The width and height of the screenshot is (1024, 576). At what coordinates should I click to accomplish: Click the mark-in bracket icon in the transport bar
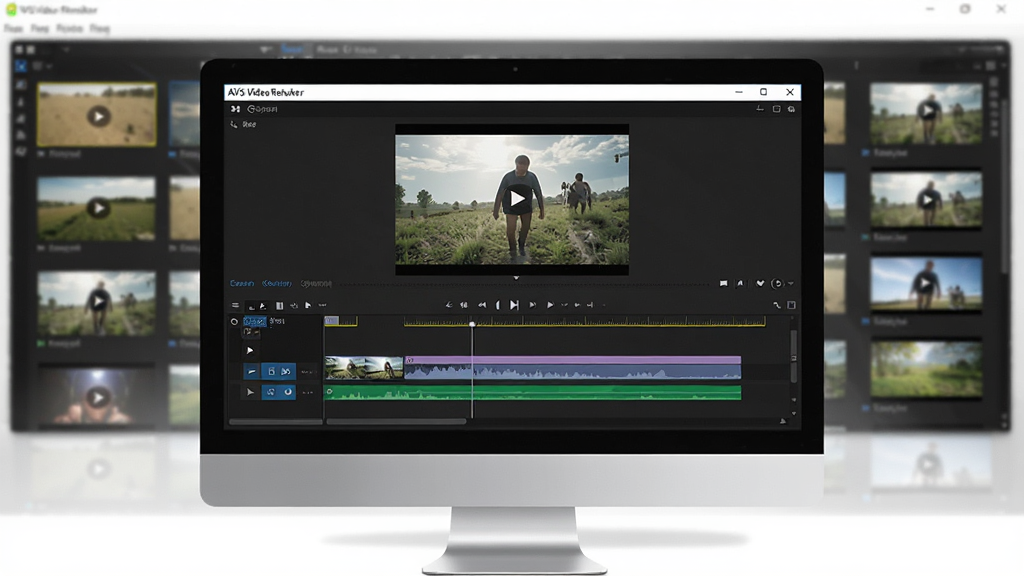pos(498,305)
